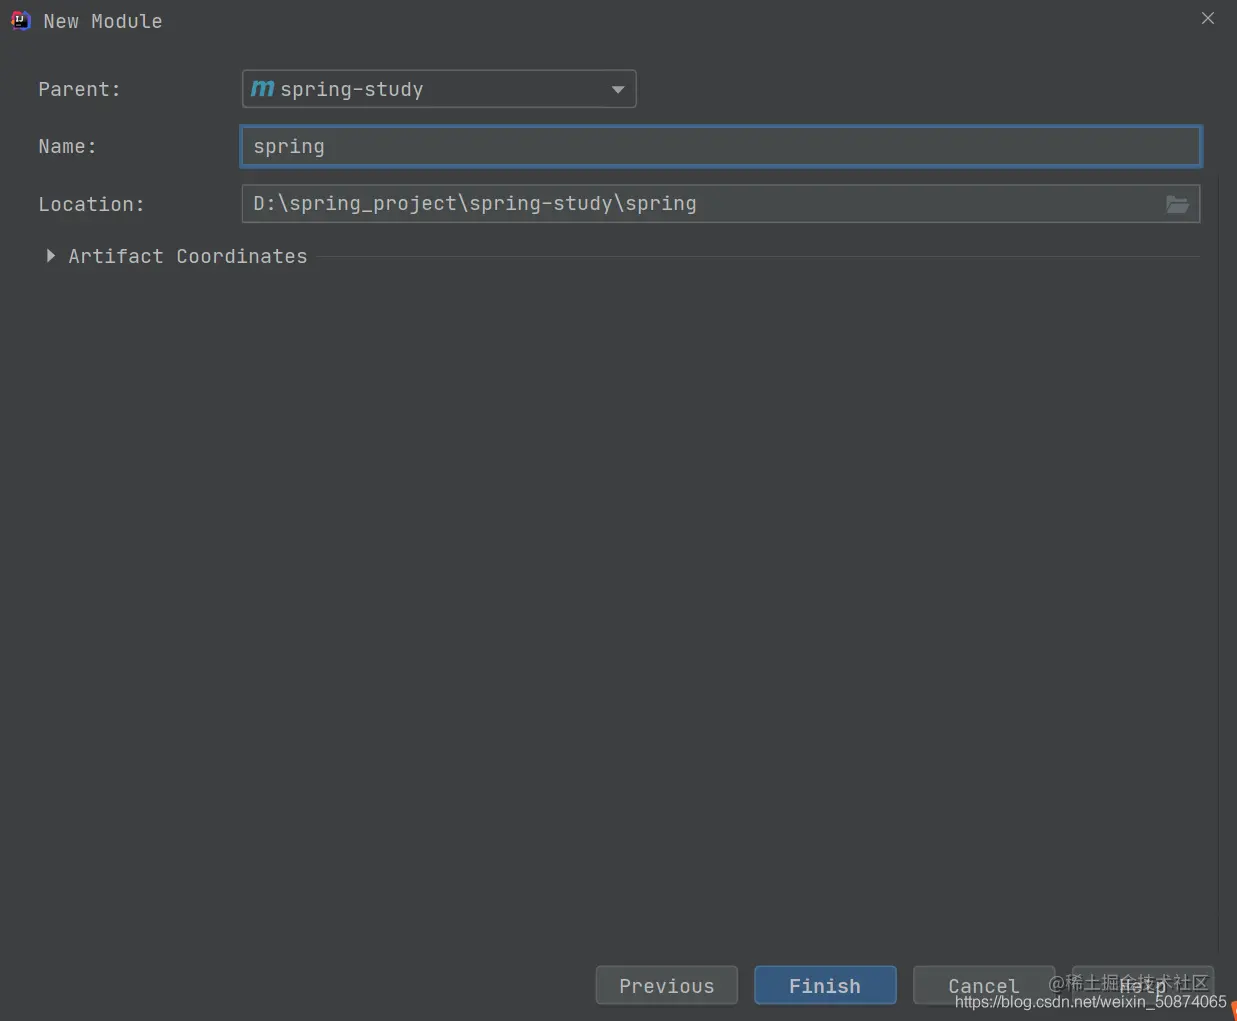Image resolution: width=1237 pixels, height=1021 pixels.
Task: Click into the Name input field
Action: click(x=720, y=146)
